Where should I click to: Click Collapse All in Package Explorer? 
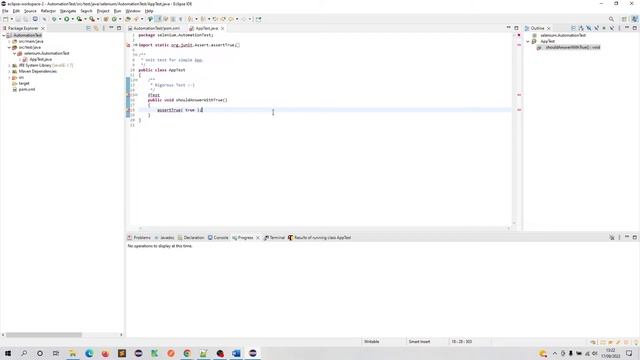[x=88, y=28]
